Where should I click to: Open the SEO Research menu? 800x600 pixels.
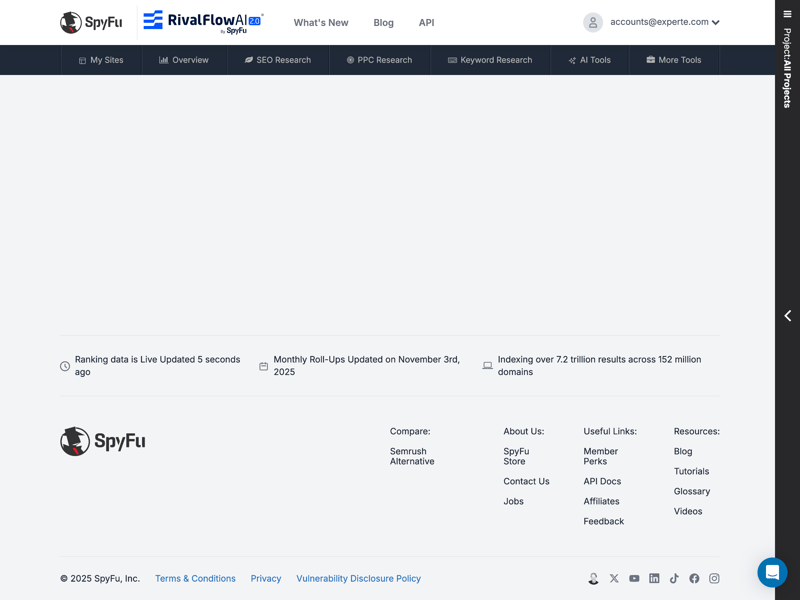coord(277,60)
